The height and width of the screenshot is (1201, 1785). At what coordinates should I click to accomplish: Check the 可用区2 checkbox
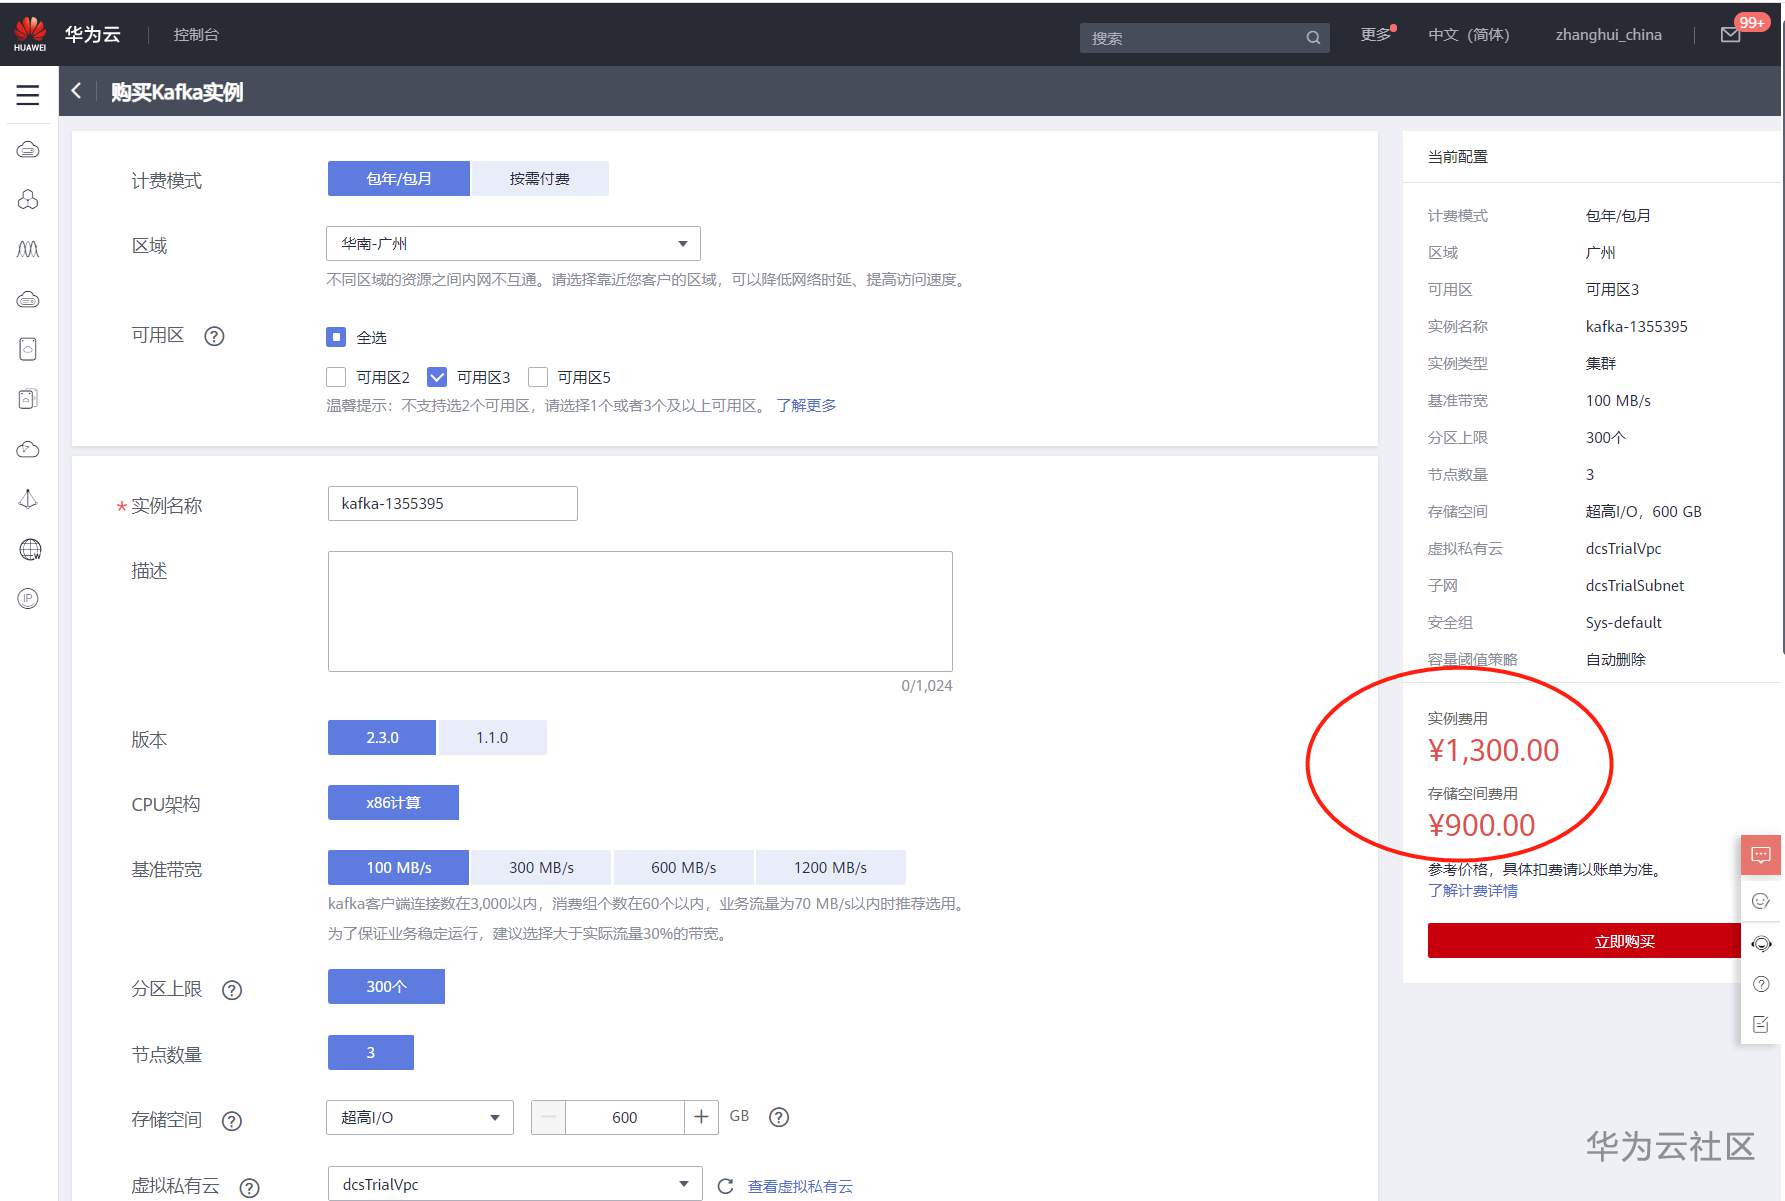pyautogui.click(x=336, y=377)
